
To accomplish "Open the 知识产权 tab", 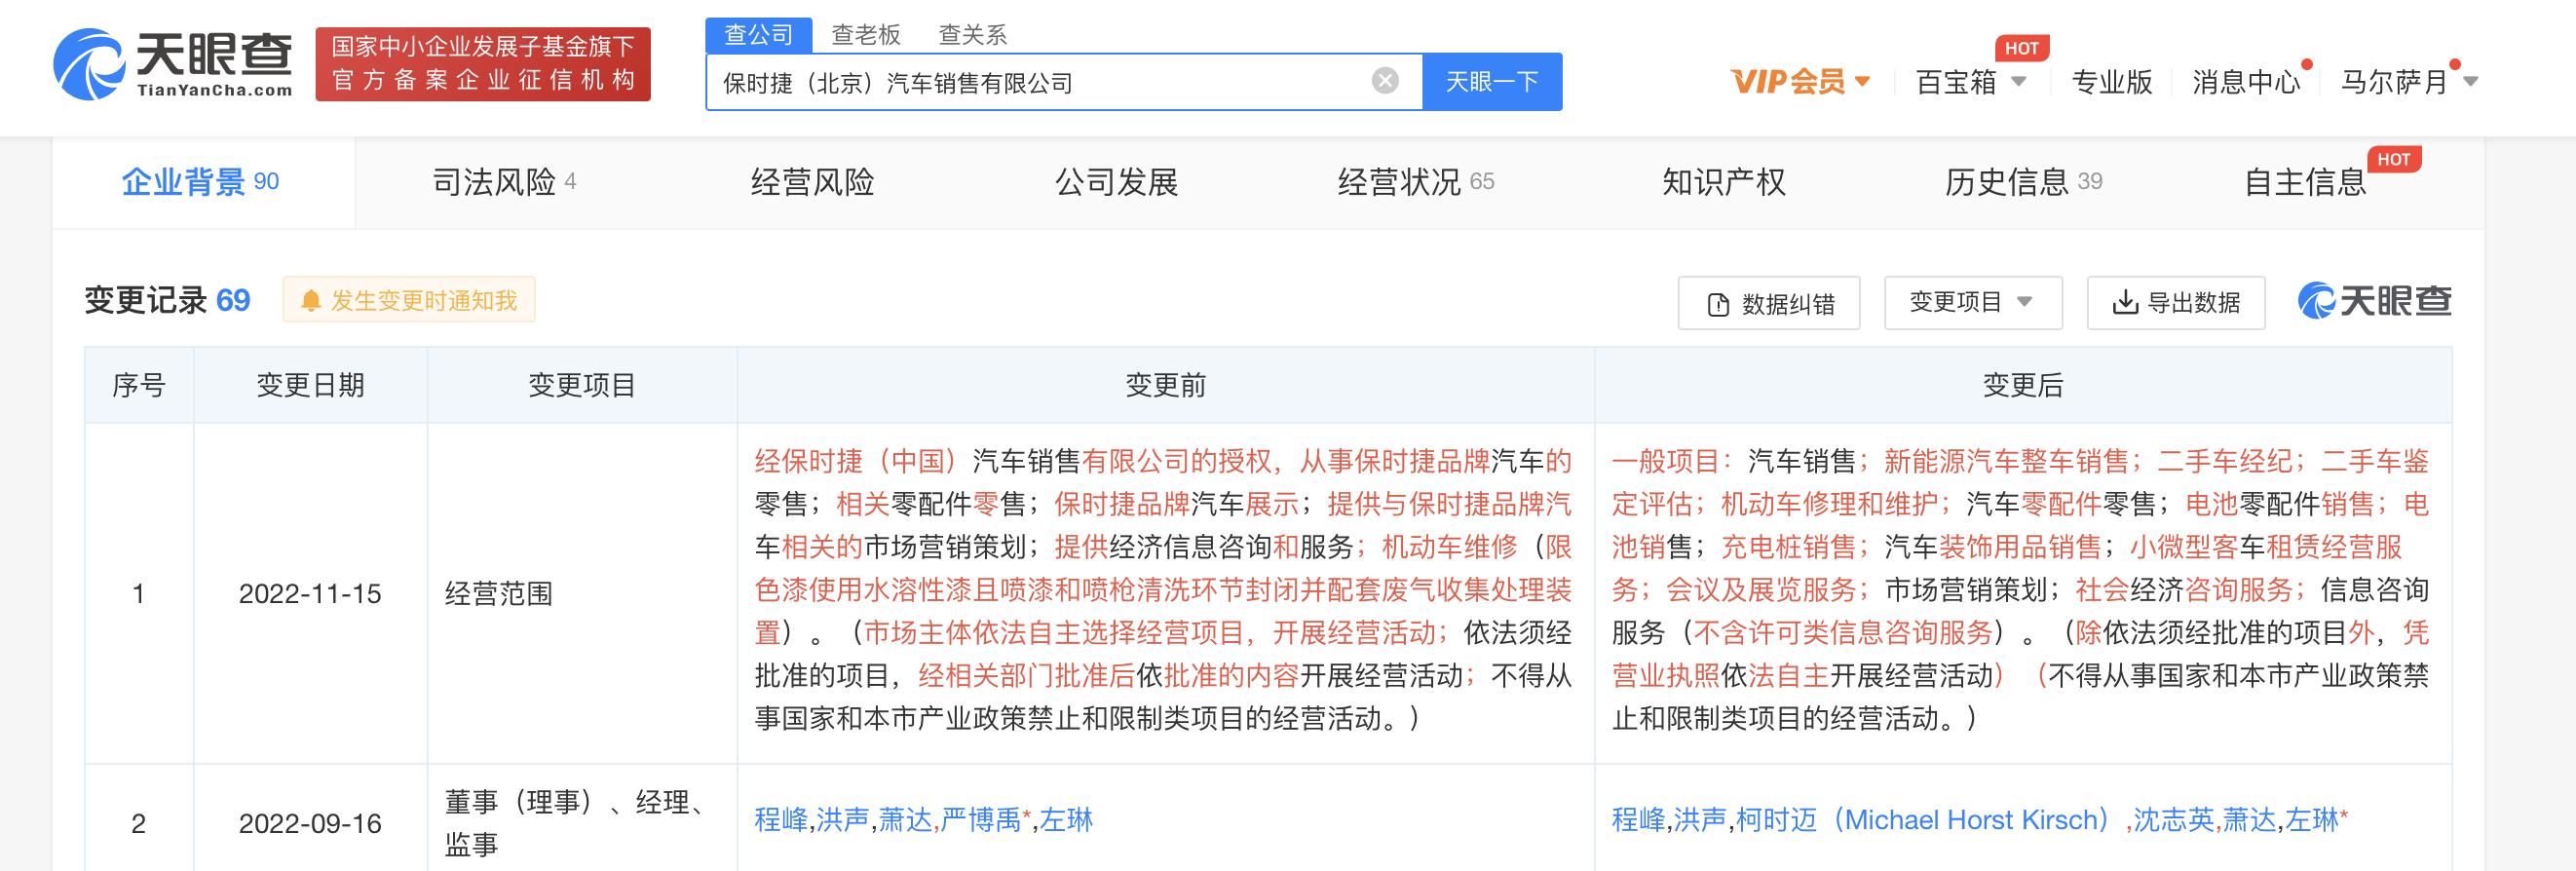I will [1723, 182].
